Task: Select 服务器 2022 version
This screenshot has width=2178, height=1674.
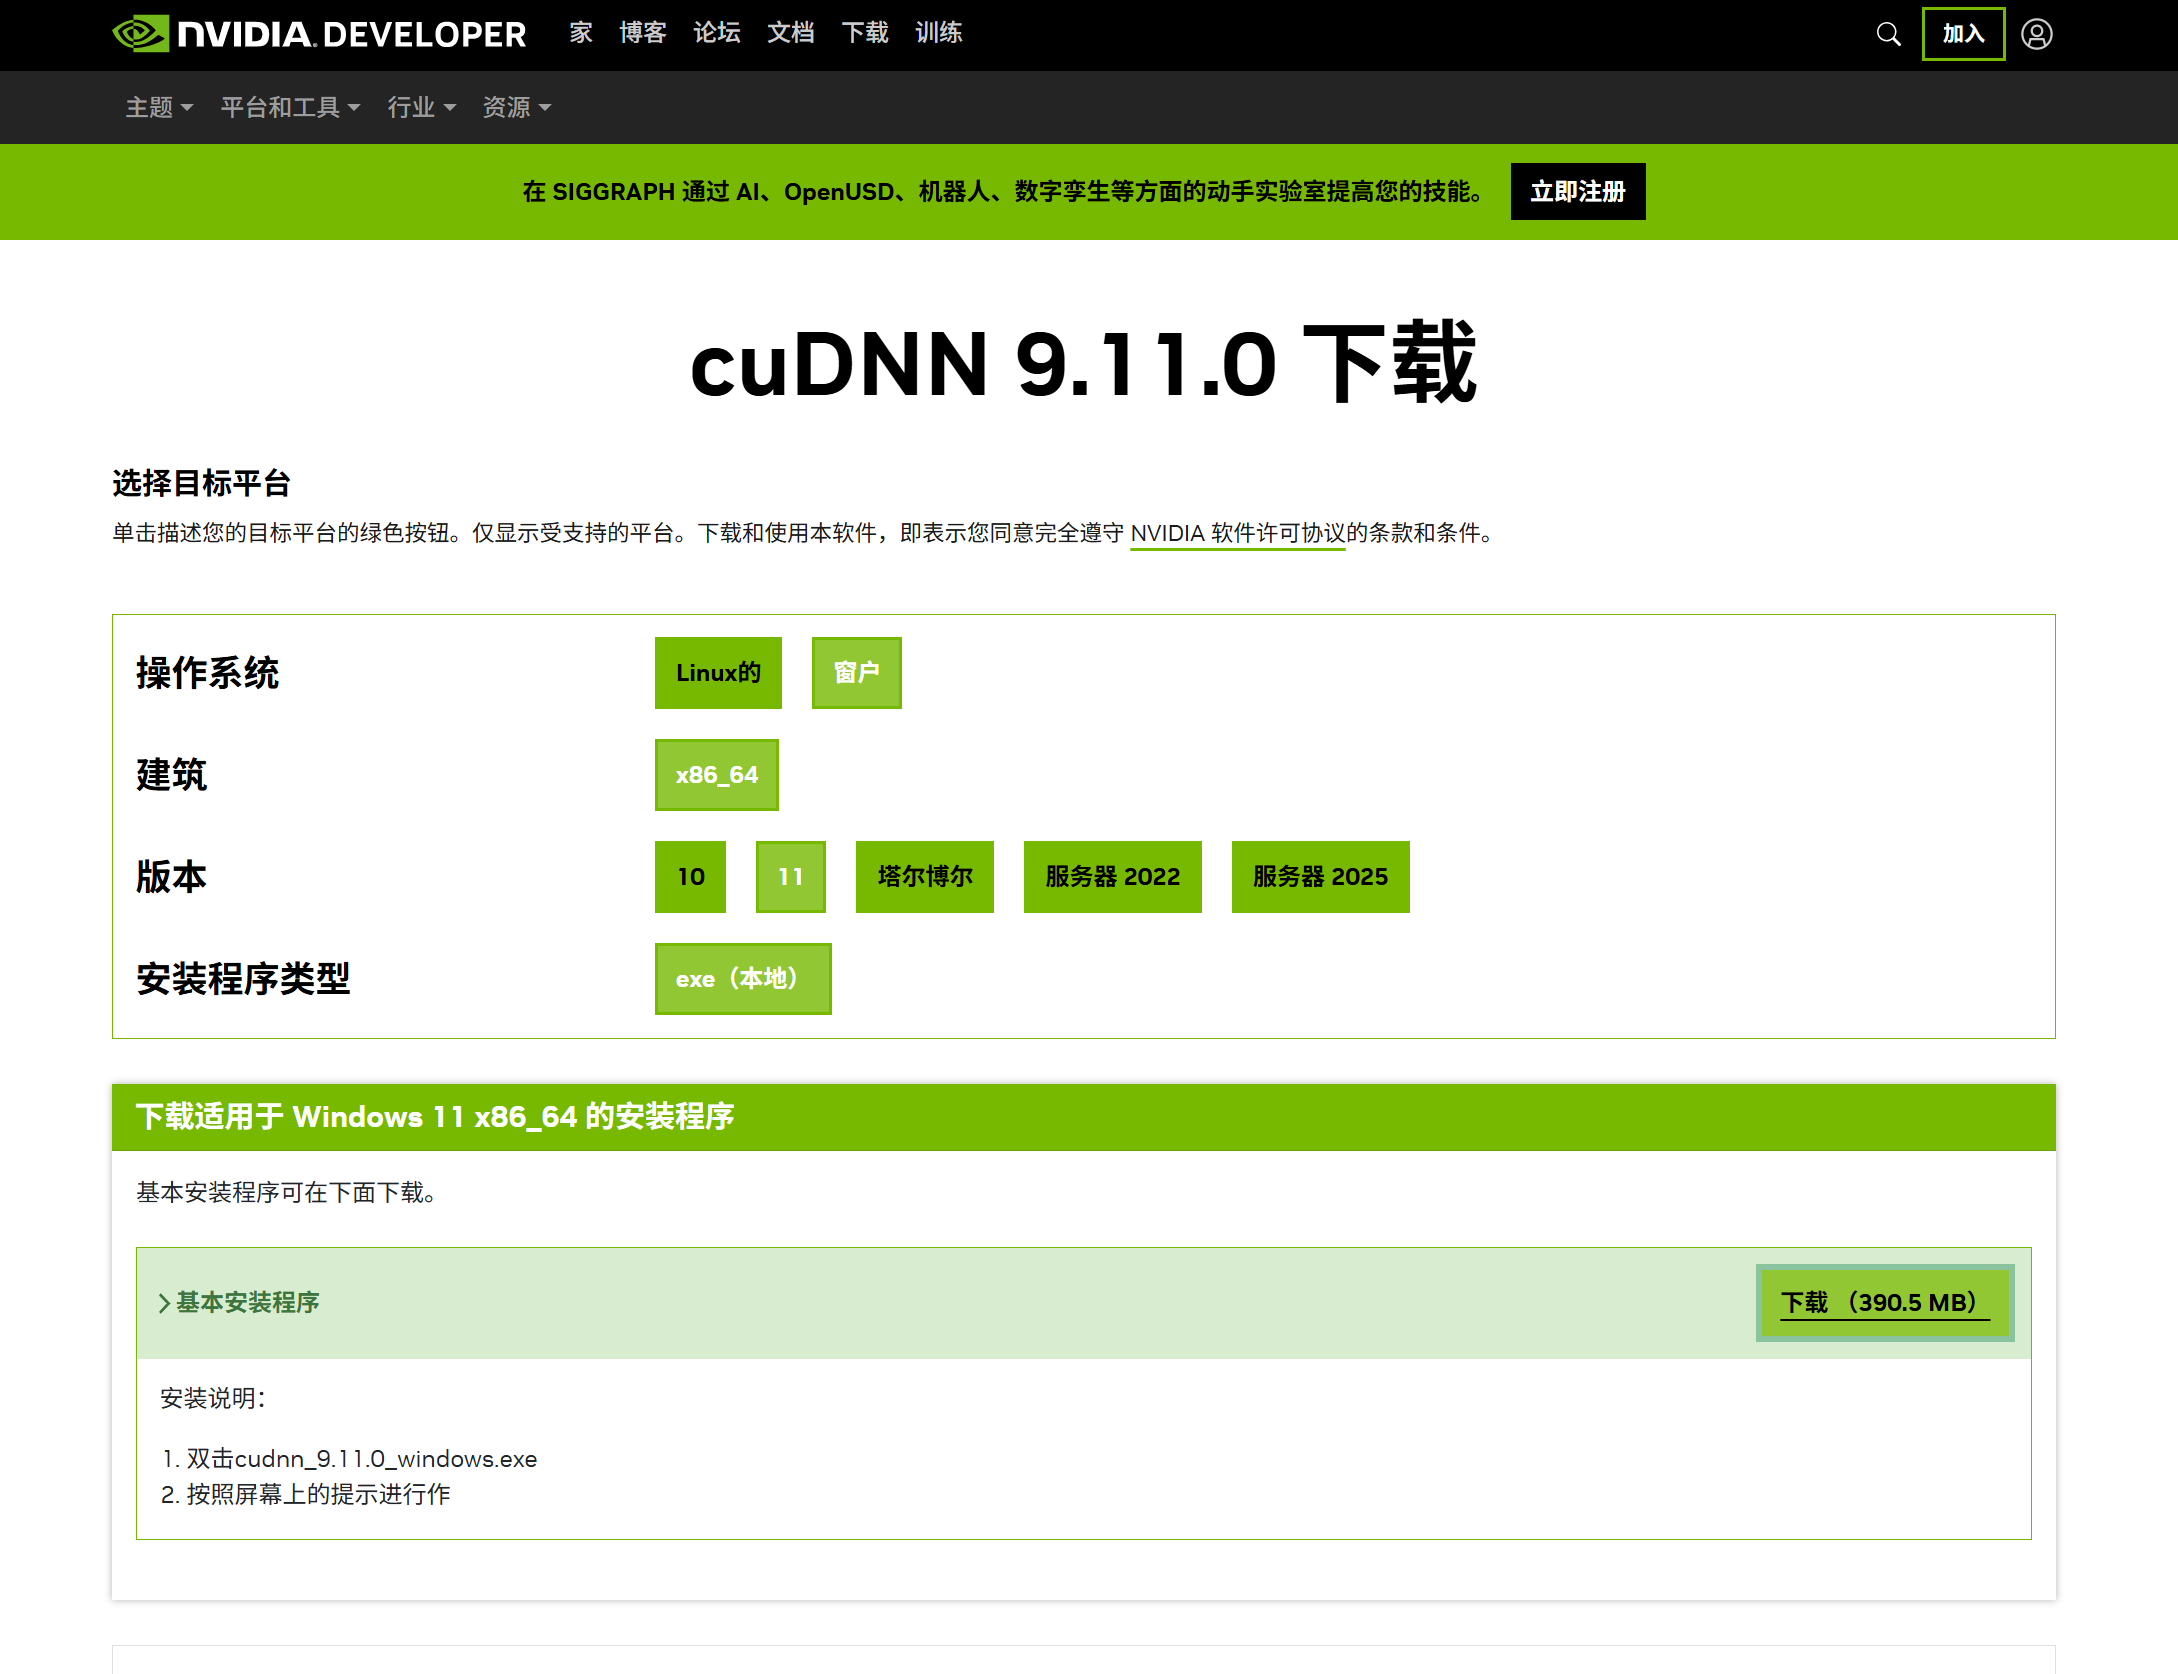Action: click(1112, 877)
